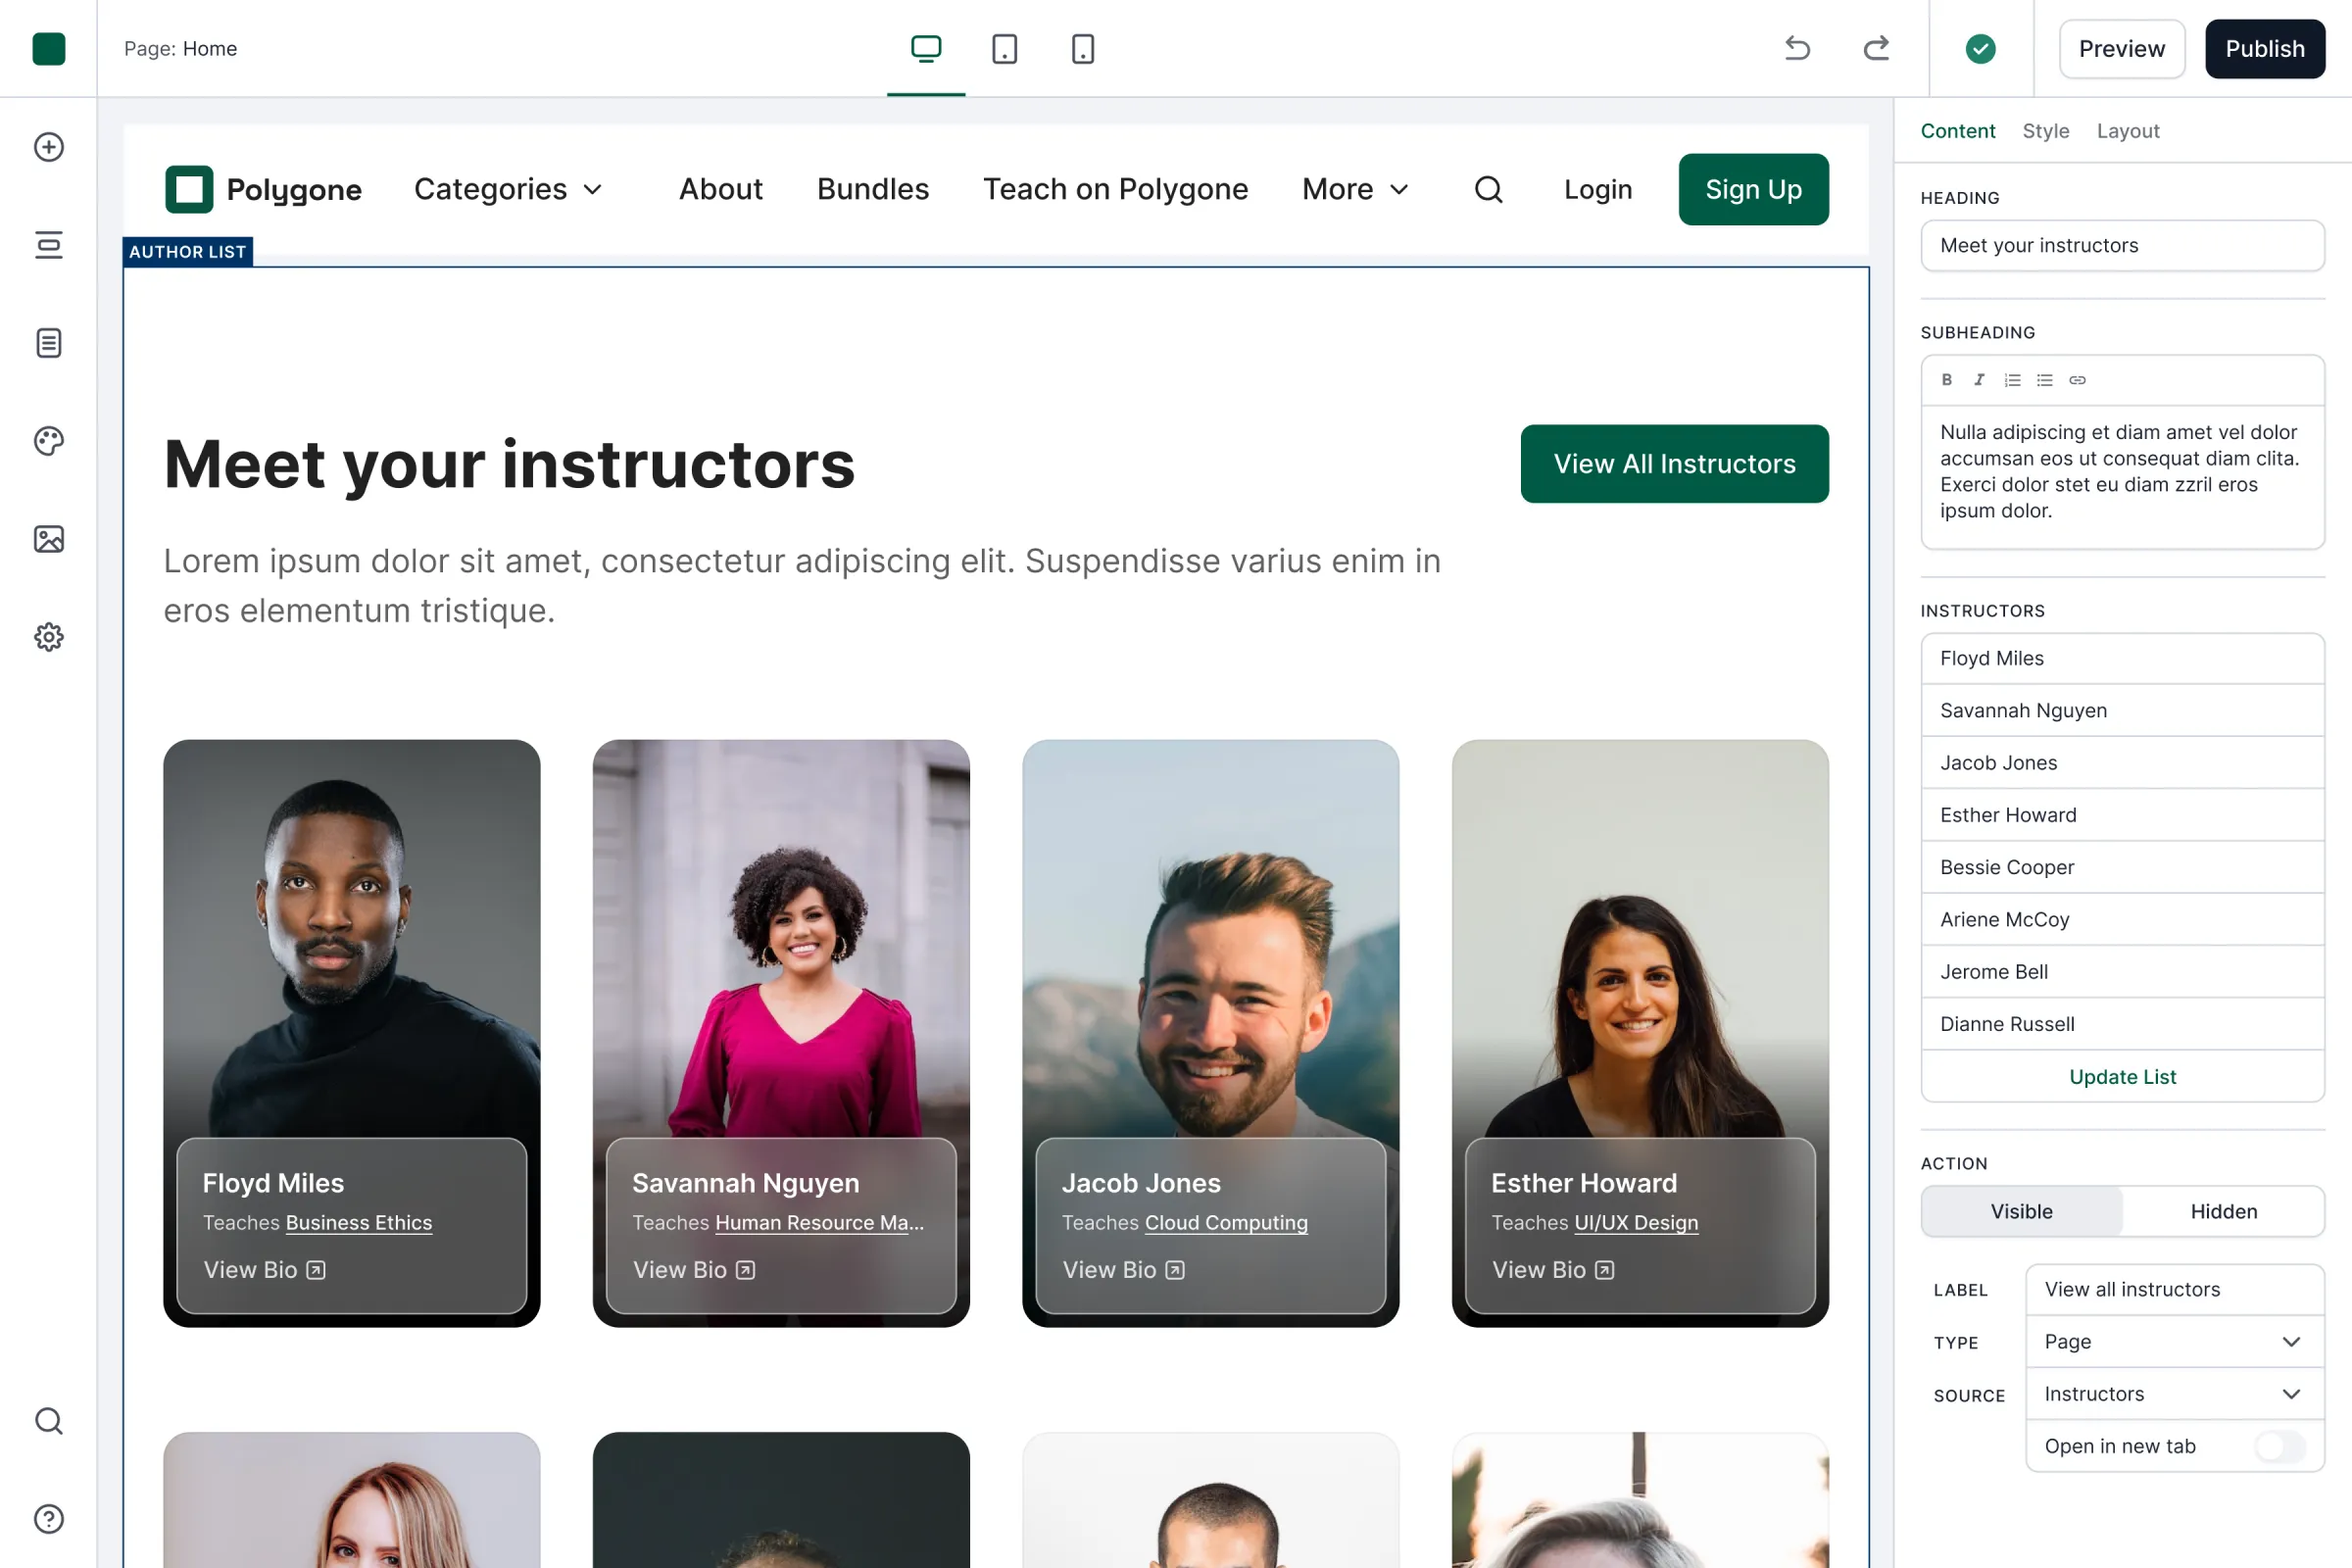The width and height of the screenshot is (2352, 1568).
Task: Select Ariene McCoy in instructors list
Action: (2122, 919)
